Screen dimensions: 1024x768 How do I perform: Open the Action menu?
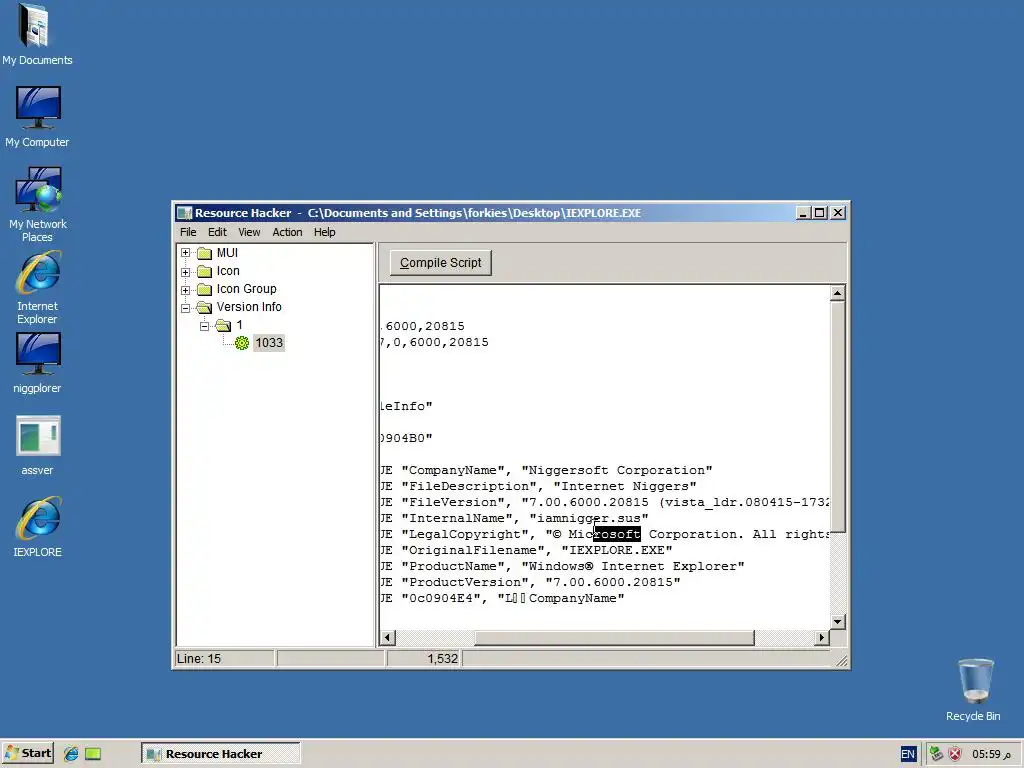[x=287, y=232]
